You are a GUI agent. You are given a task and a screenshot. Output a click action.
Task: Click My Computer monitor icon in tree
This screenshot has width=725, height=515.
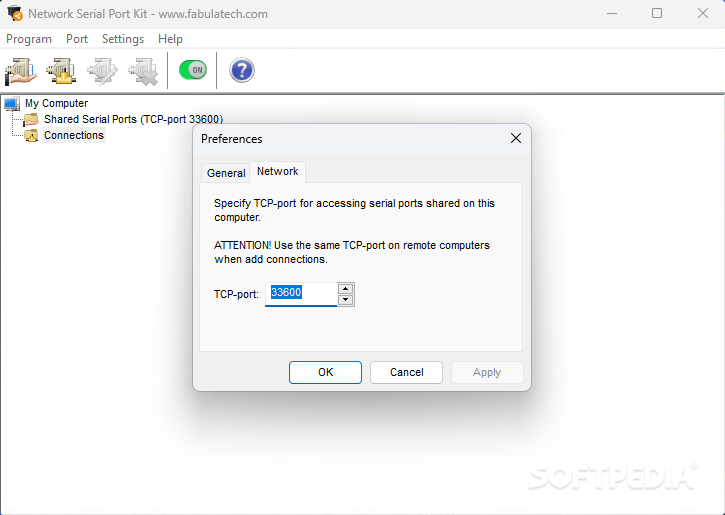point(12,104)
